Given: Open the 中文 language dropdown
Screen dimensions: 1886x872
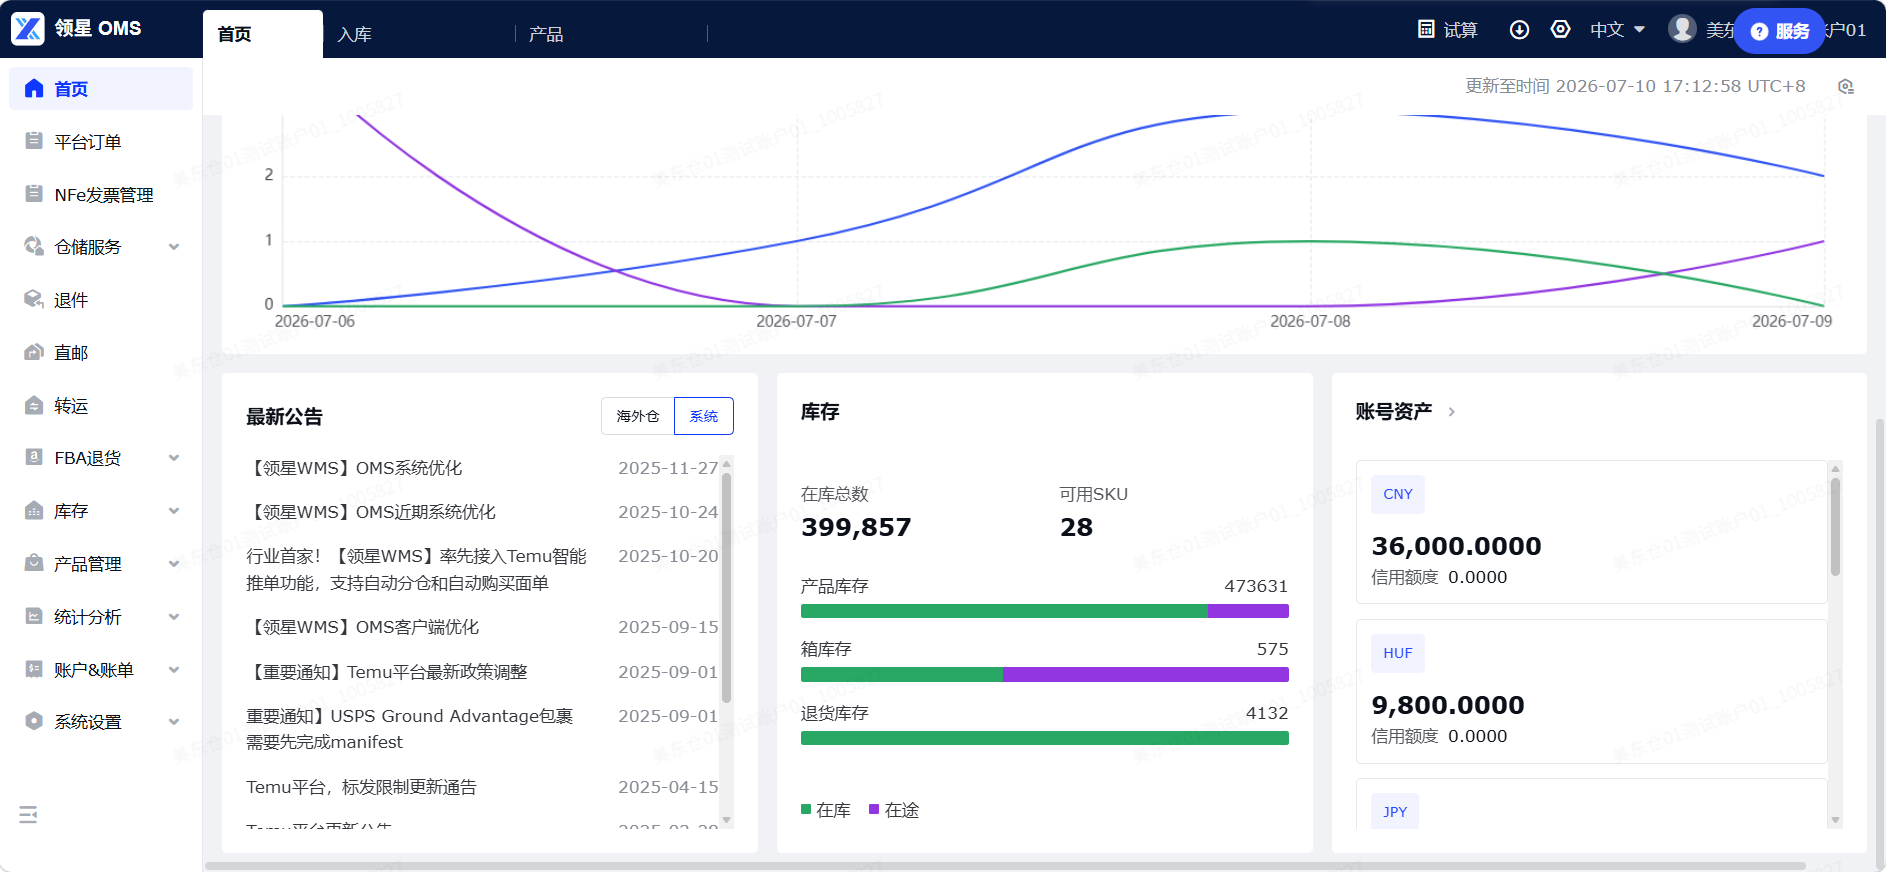Looking at the screenshot, I should click(x=1617, y=30).
